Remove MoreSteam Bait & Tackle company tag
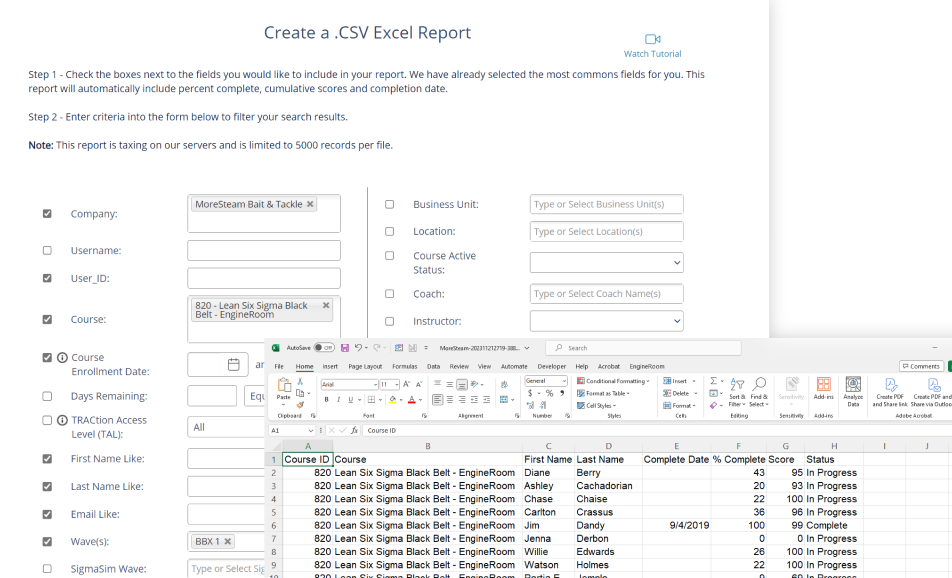Viewport: 952px width, 578px height. (310, 204)
